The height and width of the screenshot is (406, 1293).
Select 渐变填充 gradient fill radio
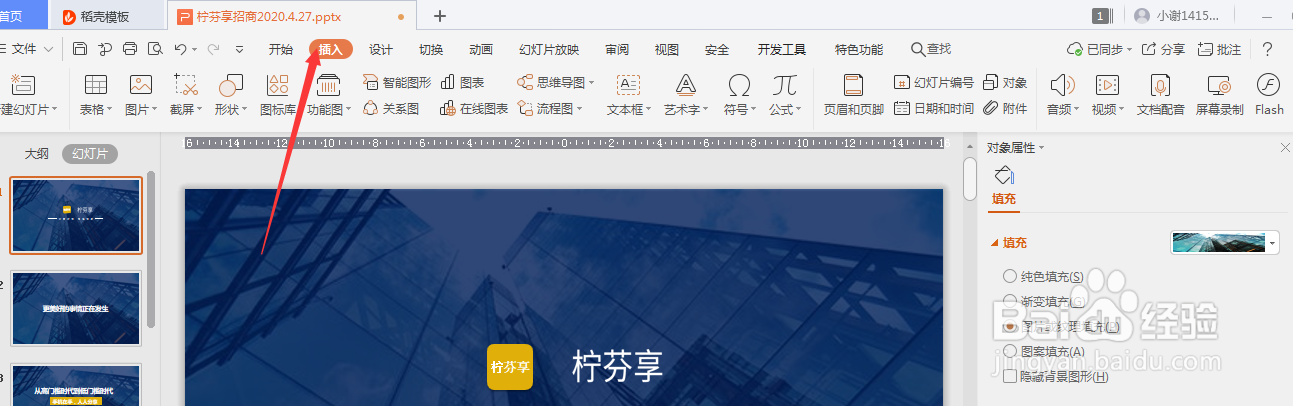click(1010, 301)
